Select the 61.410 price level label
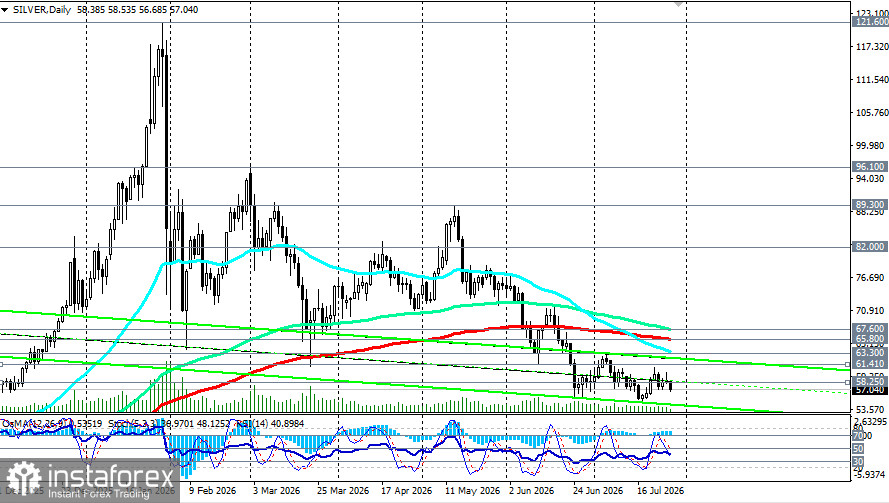This screenshot has height=503, width=889. (870, 364)
